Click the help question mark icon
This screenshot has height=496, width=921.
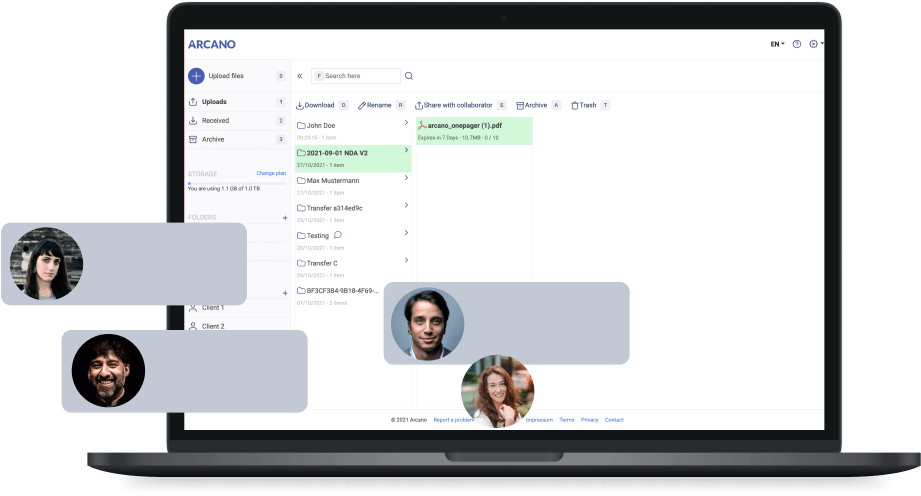tap(796, 44)
